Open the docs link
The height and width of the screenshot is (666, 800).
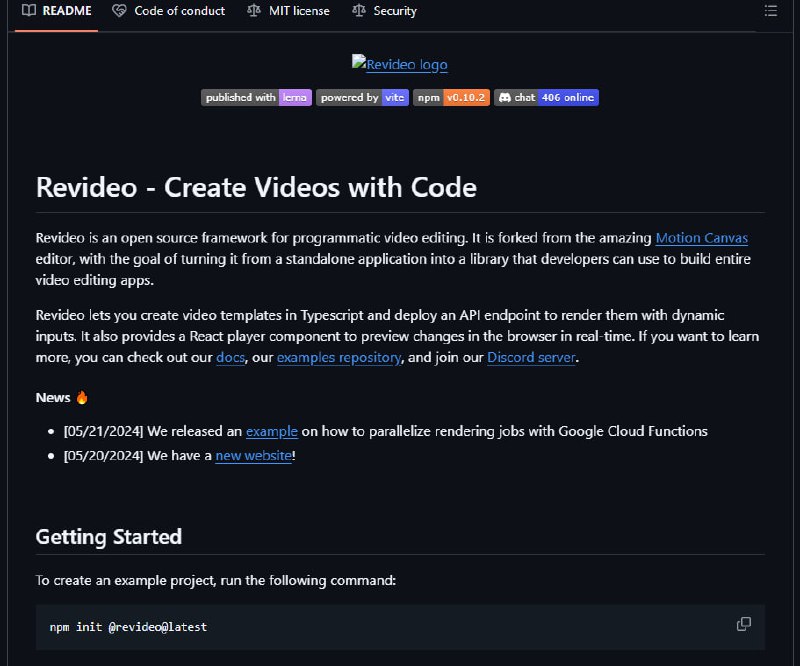[231, 357]
